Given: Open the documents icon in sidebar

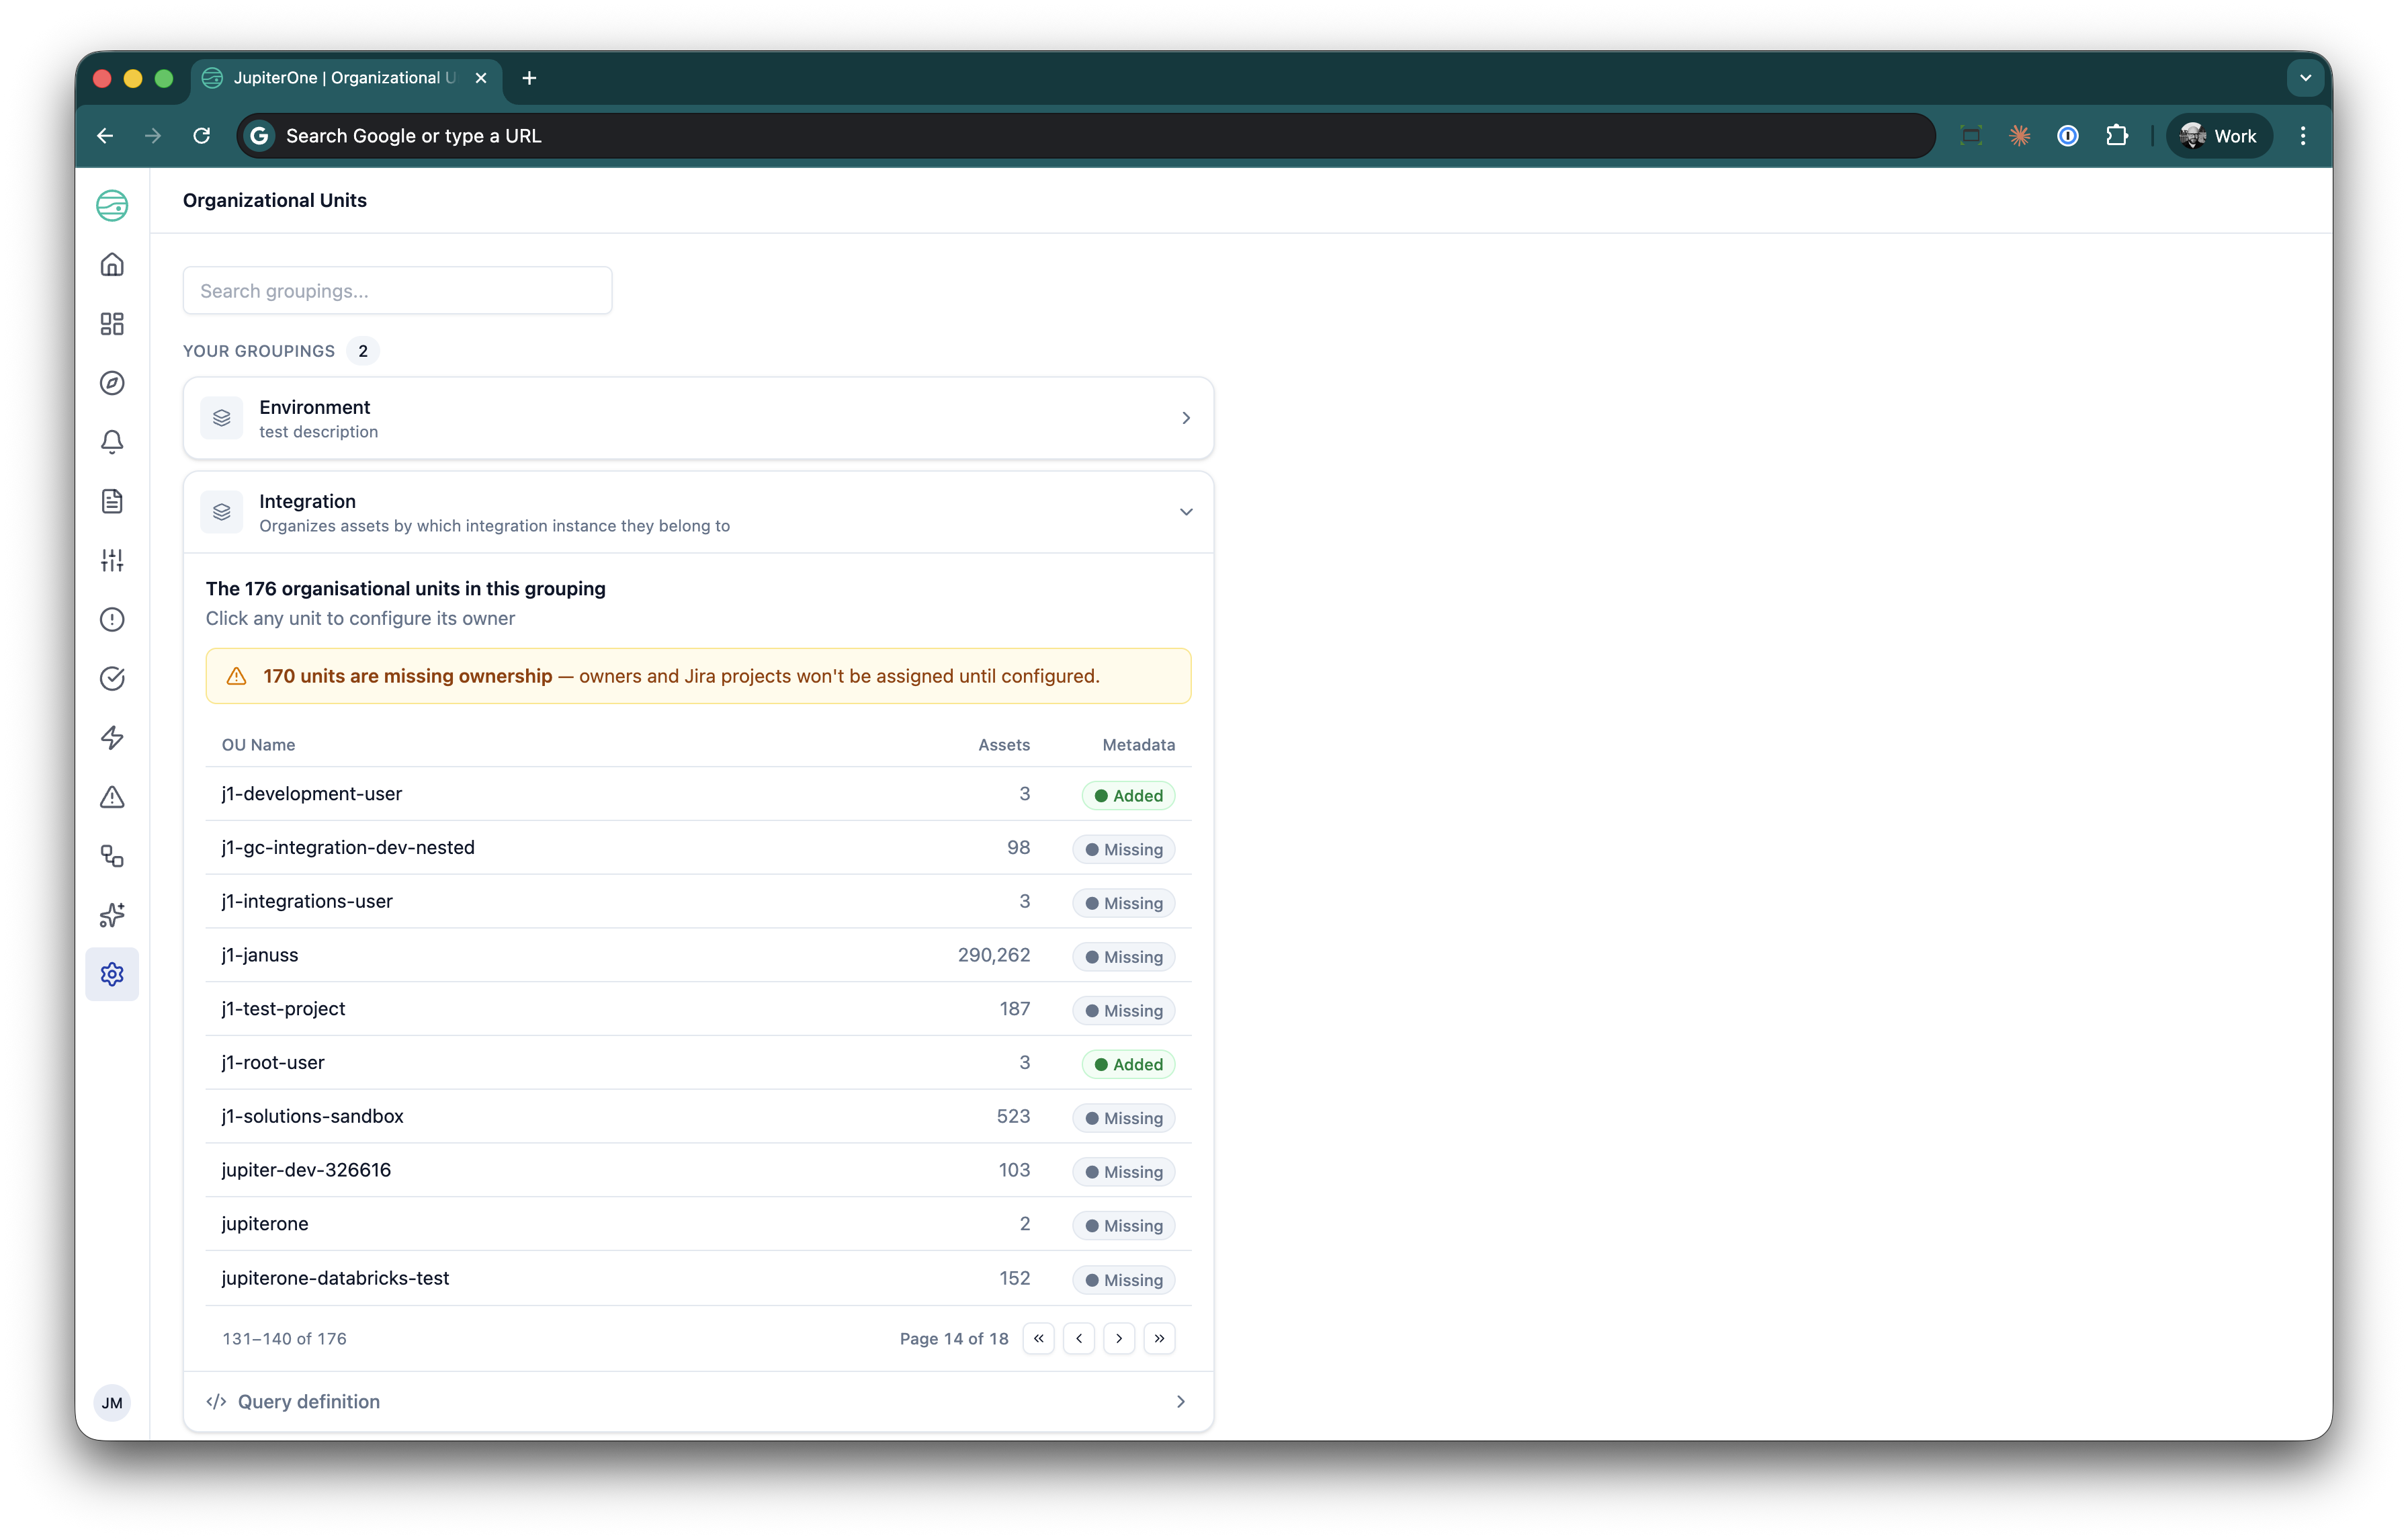Looking at the screenshot, I should point(112,501).
